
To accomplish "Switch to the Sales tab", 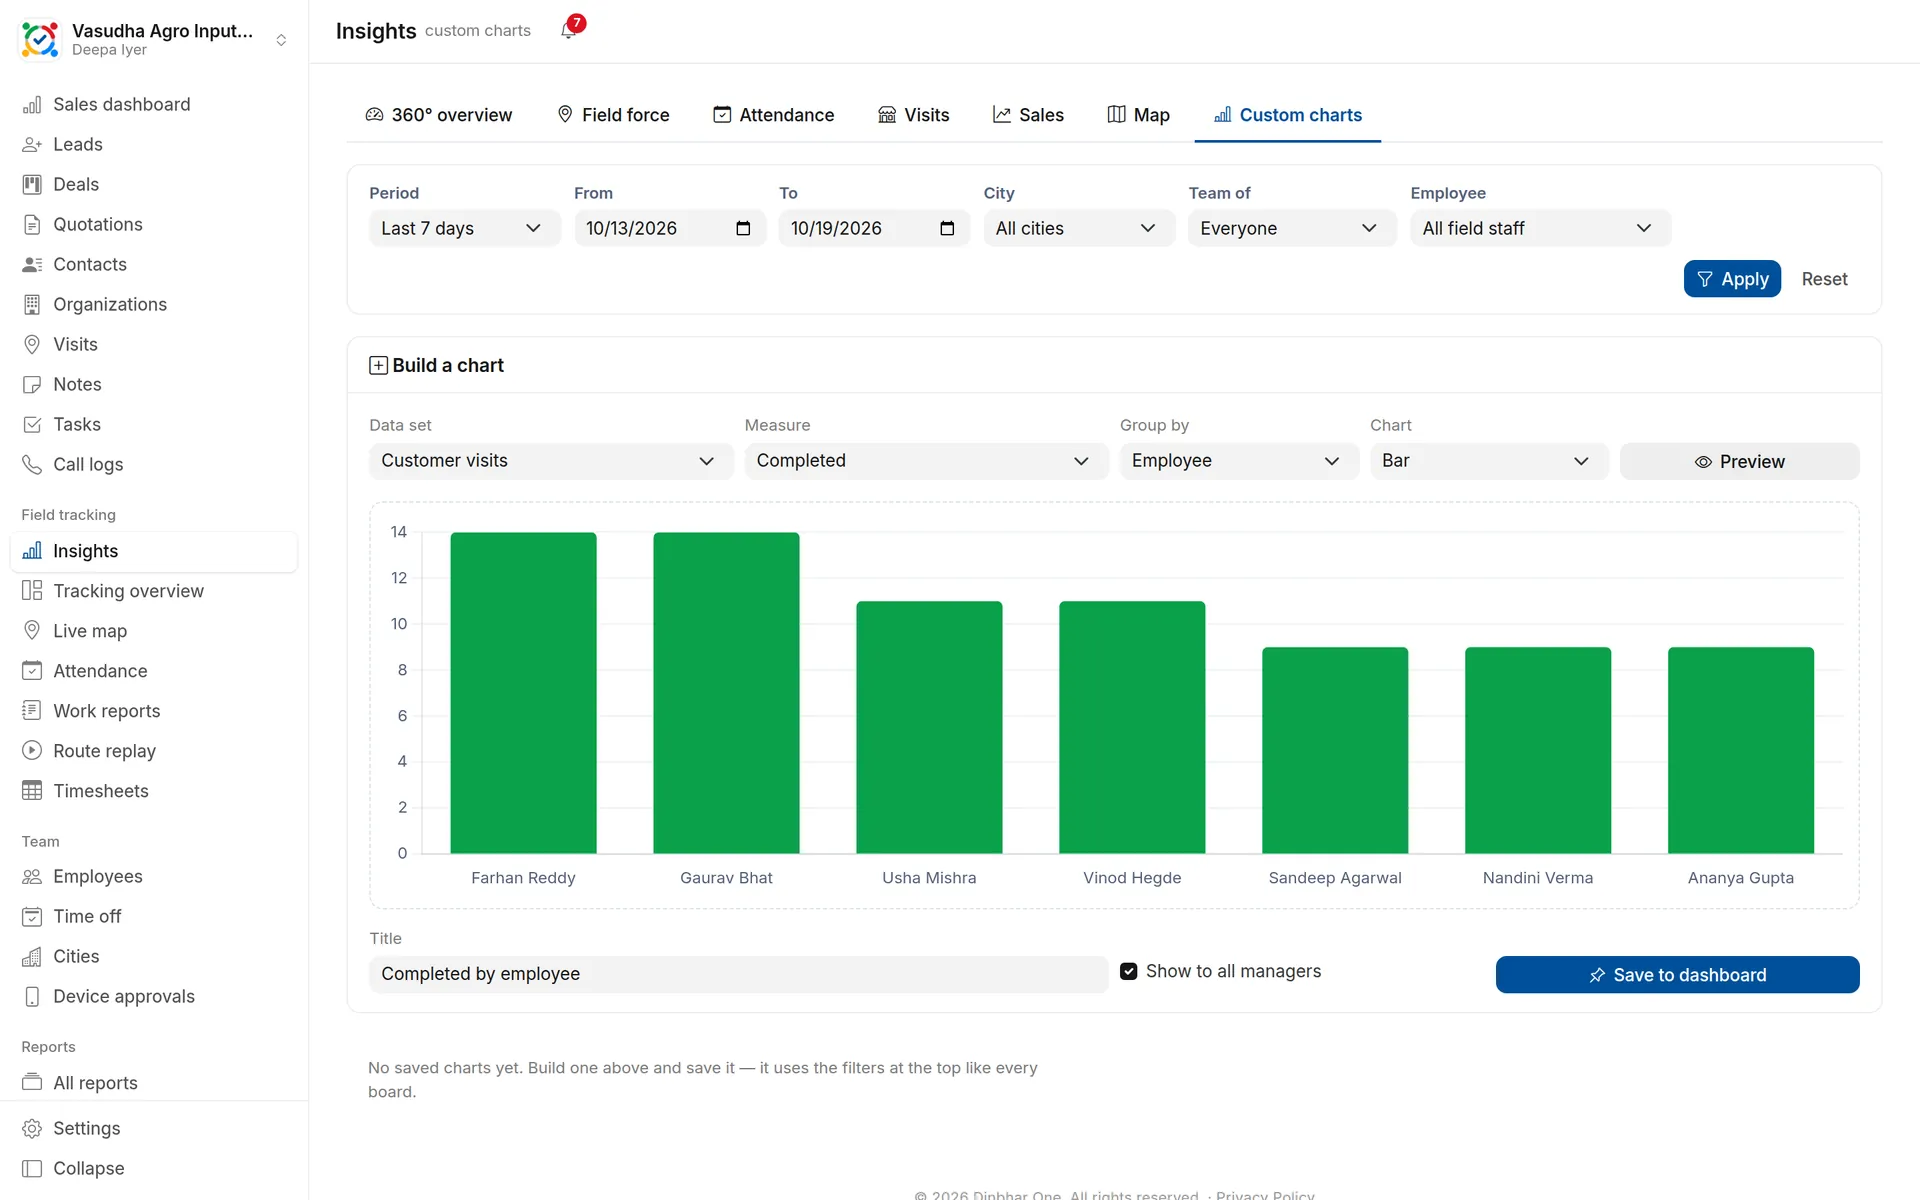I will coord(1028,115).
